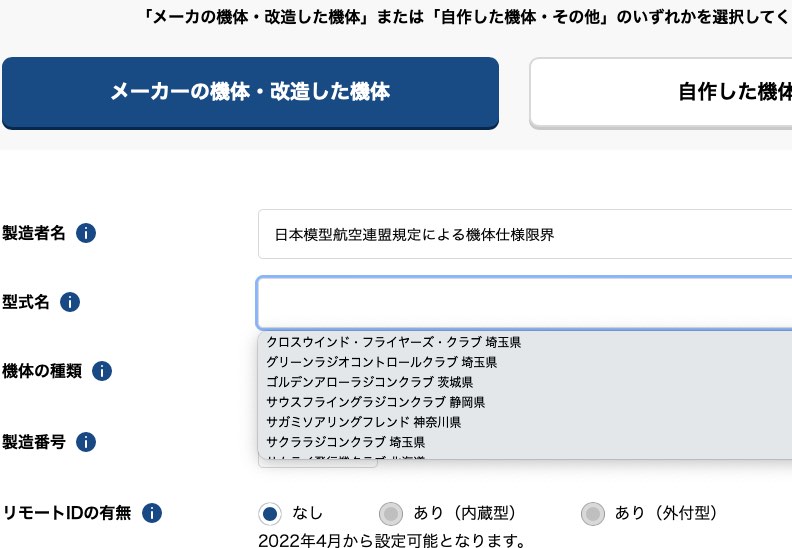Click info icon next to 製造者名
The height and width of the screenshot is (548, 792).
[86, 234]
